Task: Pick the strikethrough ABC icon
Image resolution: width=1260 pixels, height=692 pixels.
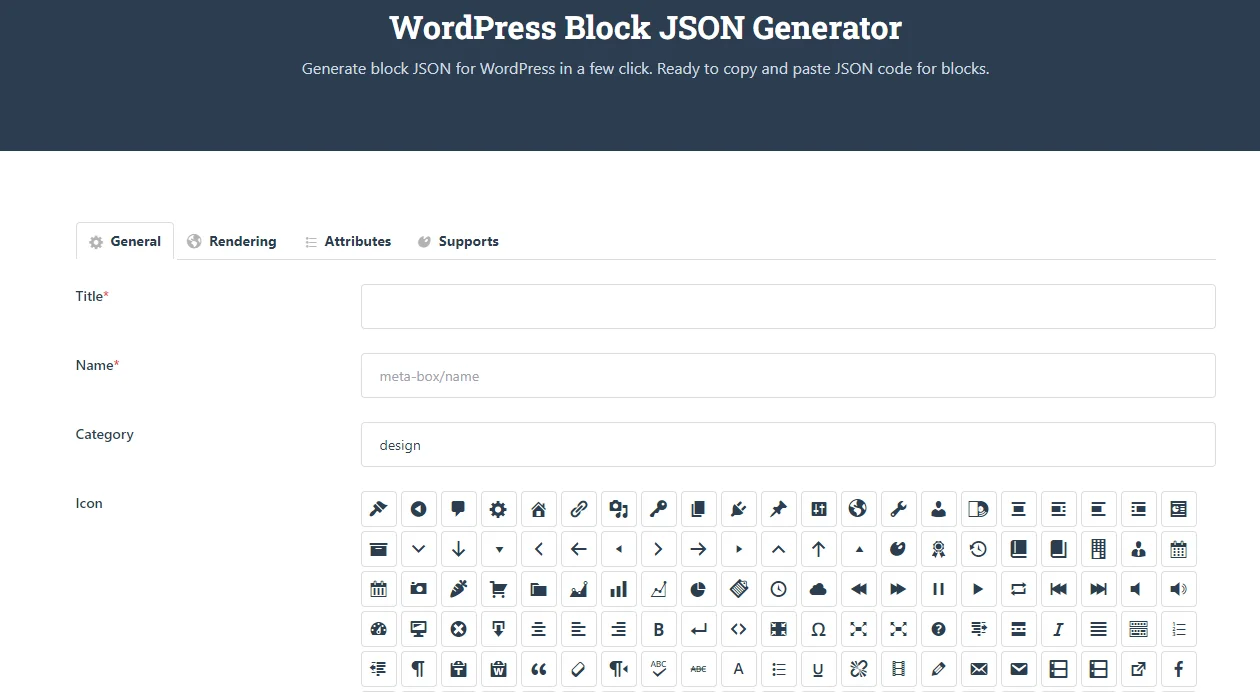Action: coord(699,669)
